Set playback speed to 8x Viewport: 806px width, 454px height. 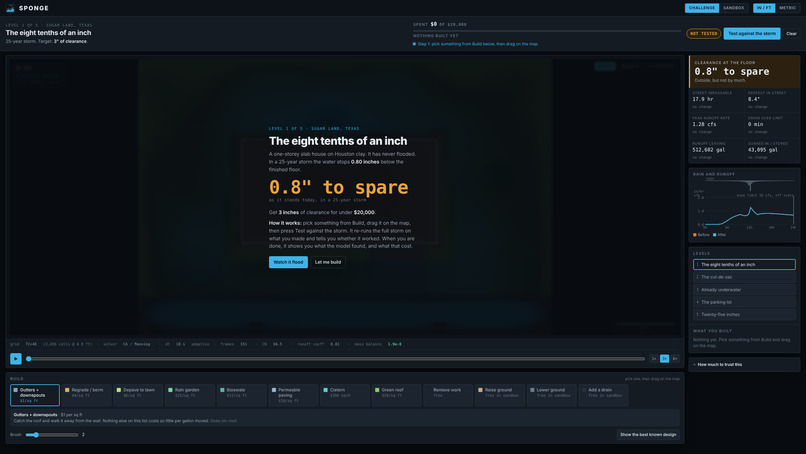tap(675, 358)
